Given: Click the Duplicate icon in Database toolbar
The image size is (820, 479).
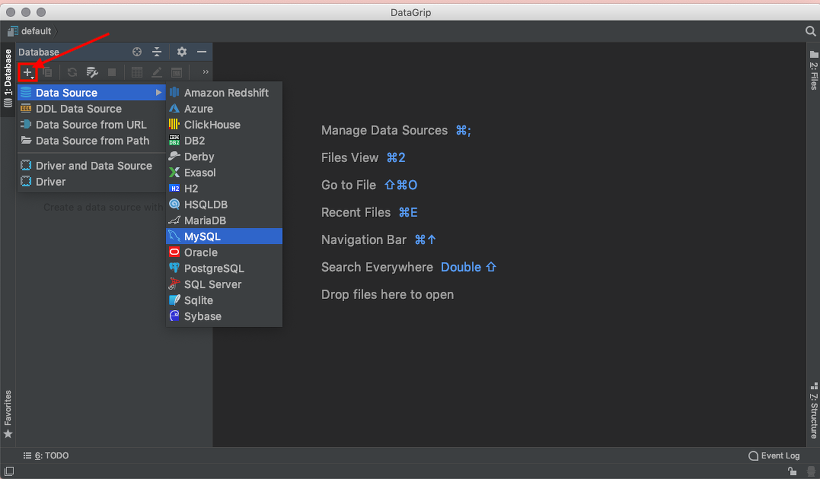Looking at the screenshot, I should point(48,72).
